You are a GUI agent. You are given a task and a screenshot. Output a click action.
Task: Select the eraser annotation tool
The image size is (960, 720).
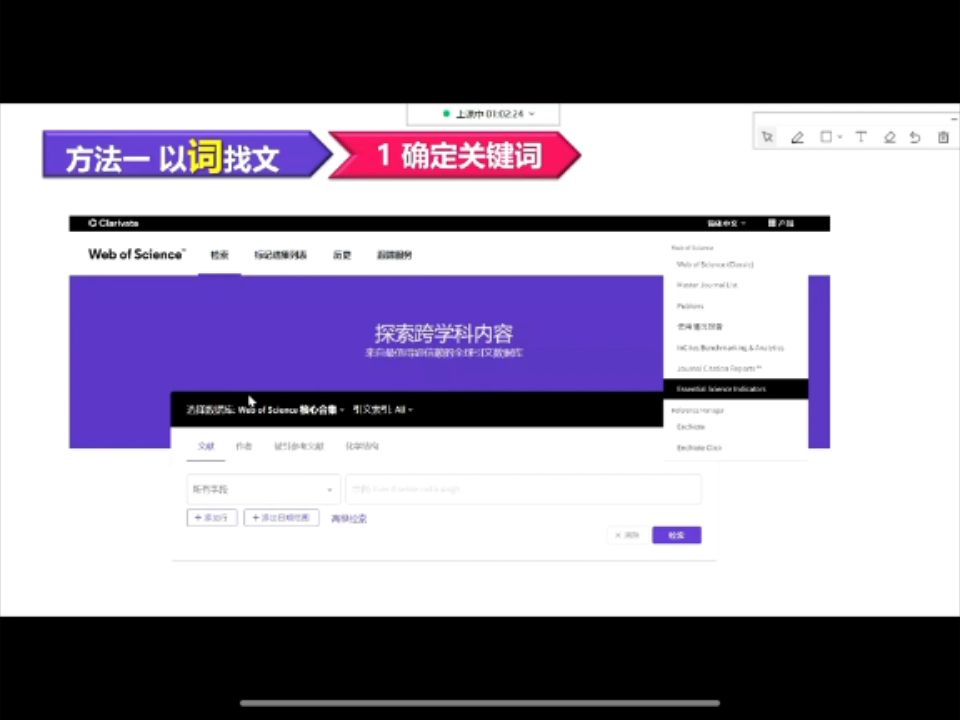pyautogui.click(x=890, y=137)
